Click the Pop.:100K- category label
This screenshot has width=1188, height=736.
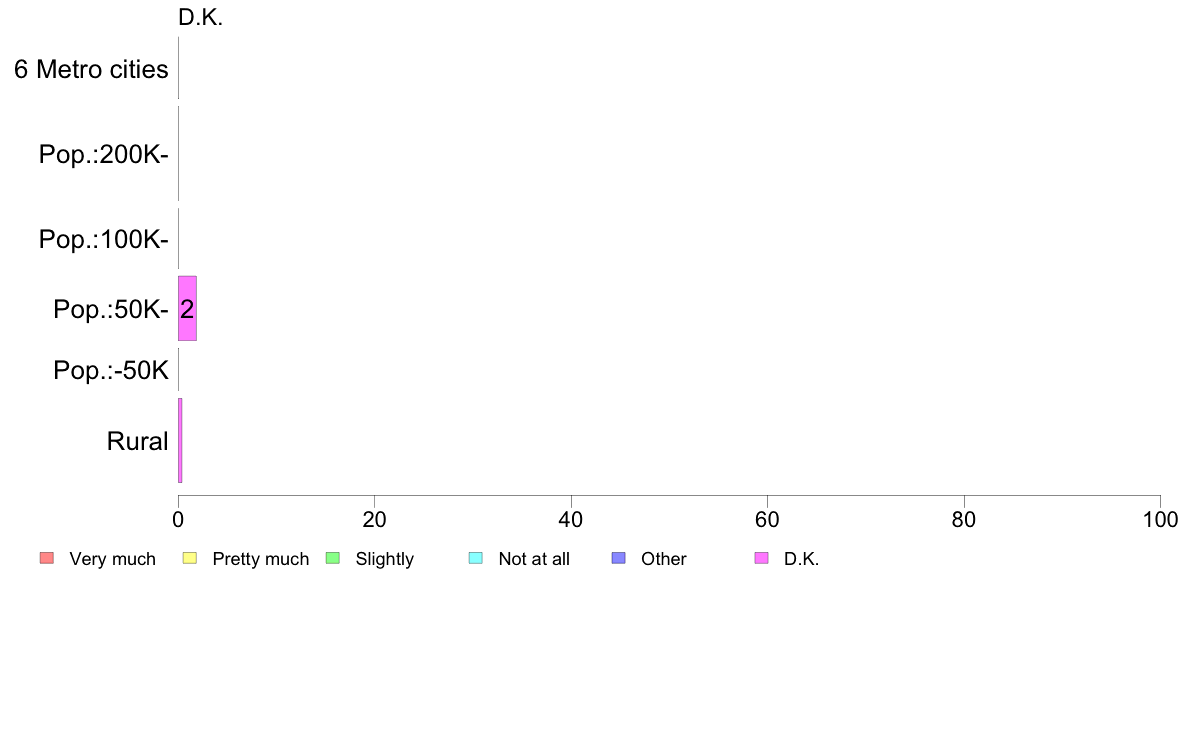click(103, 239)
